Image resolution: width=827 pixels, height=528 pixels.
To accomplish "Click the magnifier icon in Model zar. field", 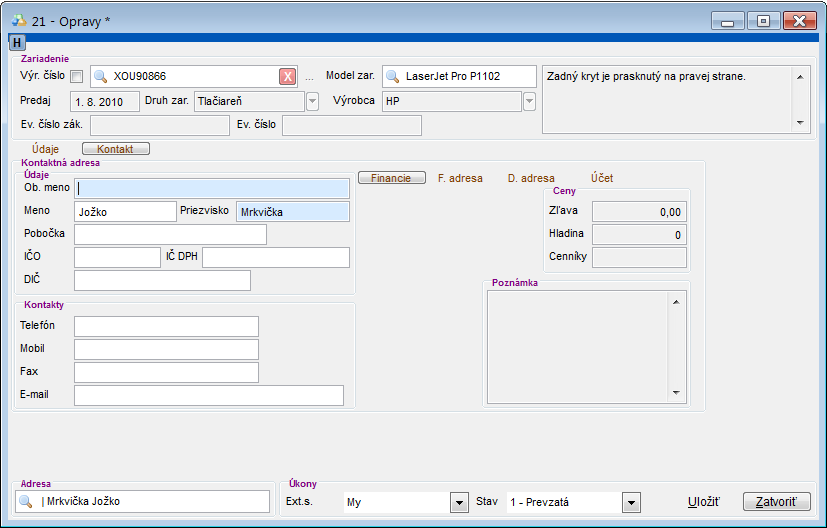I will [393, 77].
